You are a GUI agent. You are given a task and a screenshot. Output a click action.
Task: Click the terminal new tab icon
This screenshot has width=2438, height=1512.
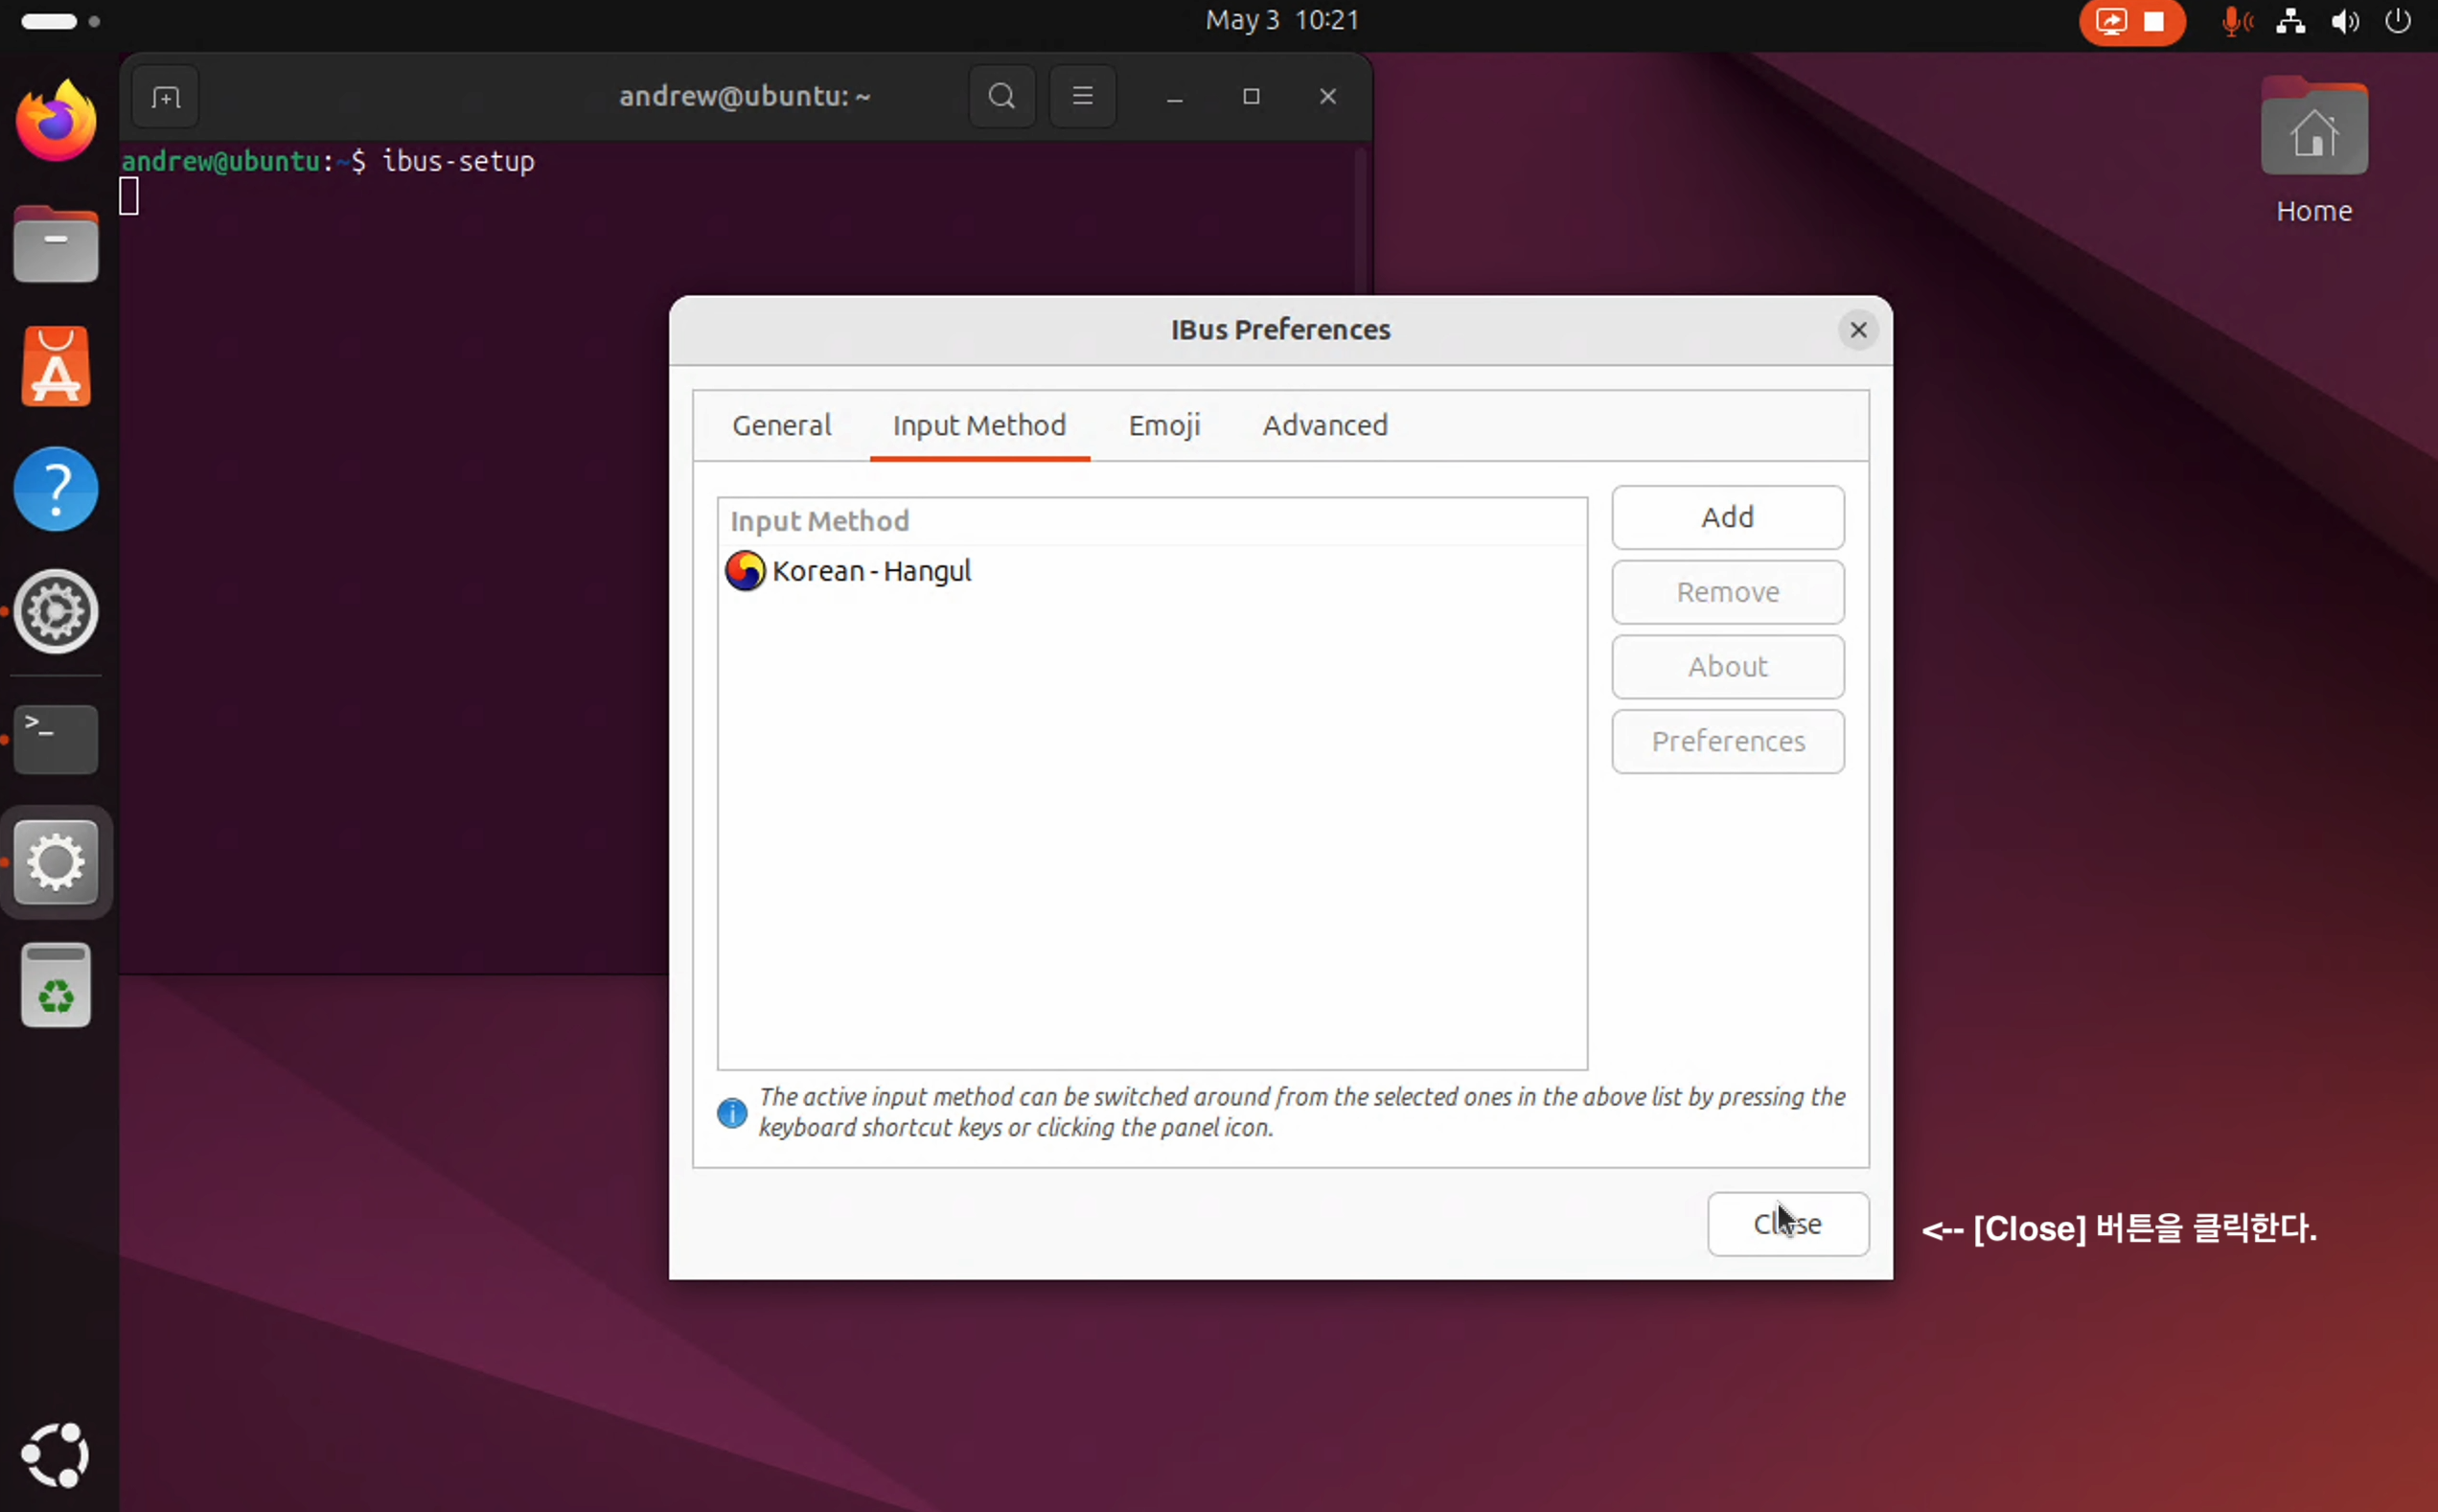coord(165,97)
